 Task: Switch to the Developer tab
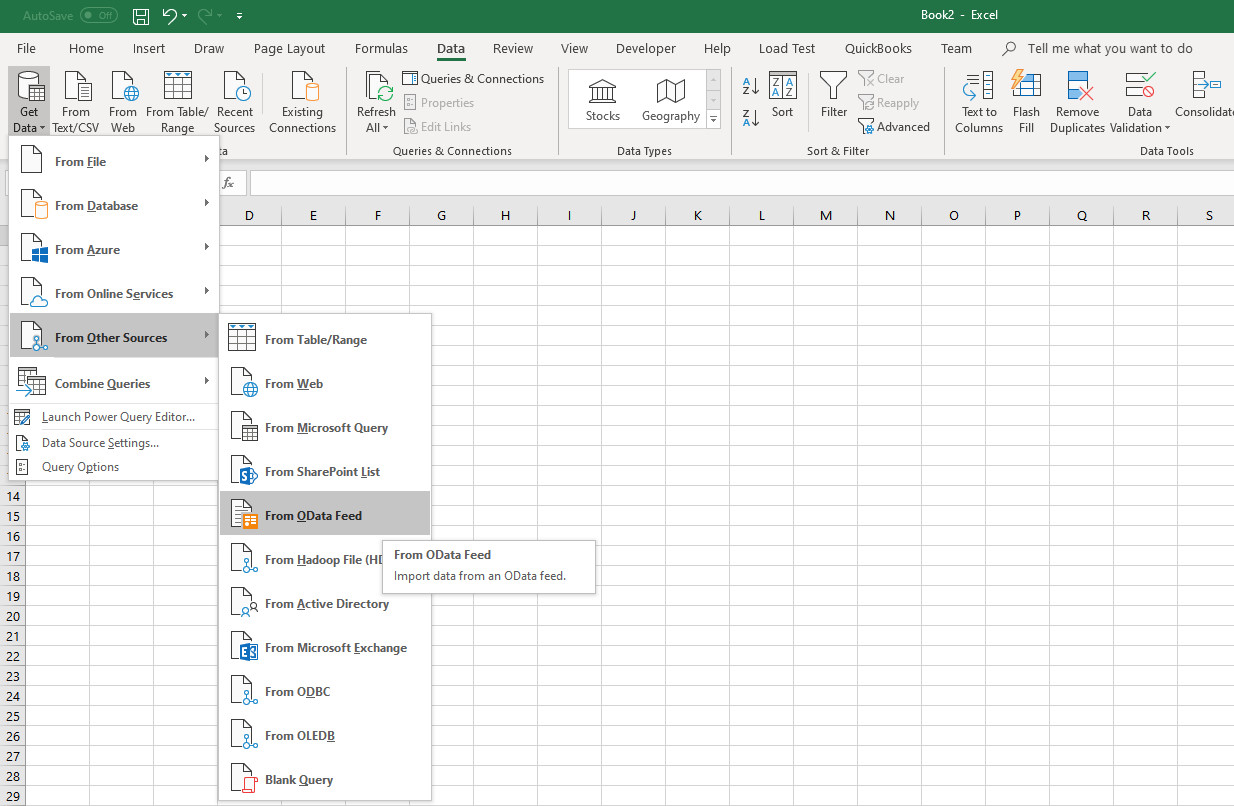coord(645,48)
